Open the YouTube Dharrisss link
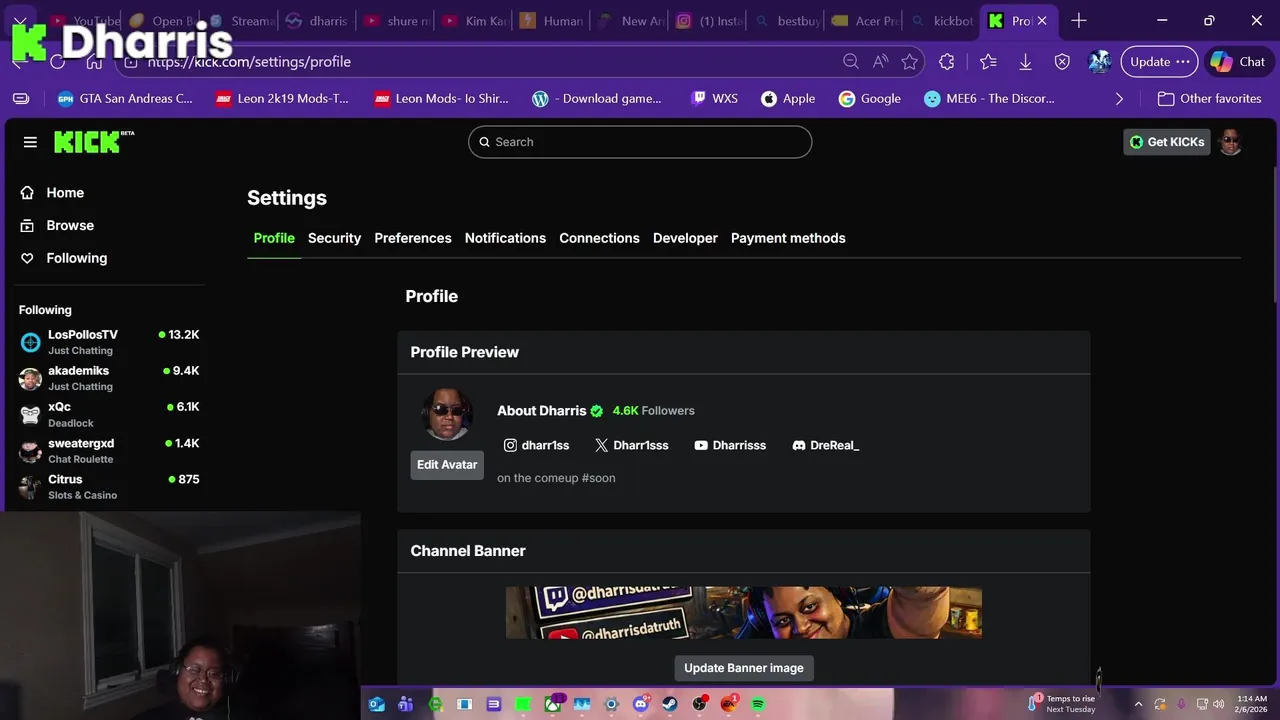Screen dimensions: 1280x720 (x=730, y=445)
